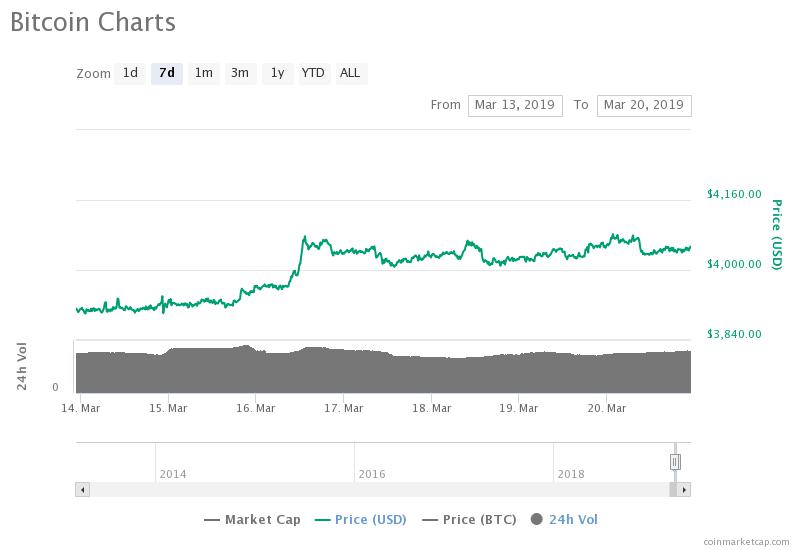The height and width of the screenshot is (550, 800).
Task: Toggle Price (USD) series in legend
Action: point(361,519)
